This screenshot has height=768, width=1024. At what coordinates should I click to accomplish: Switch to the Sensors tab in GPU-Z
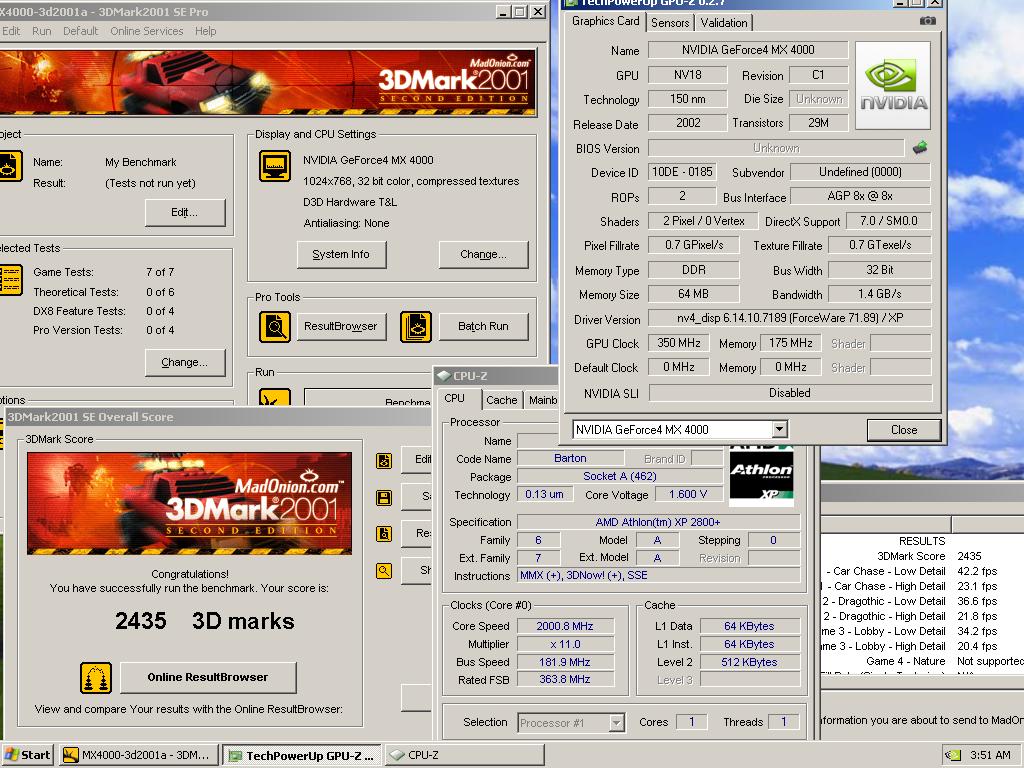pyautogui.click(x=670, y=22)
